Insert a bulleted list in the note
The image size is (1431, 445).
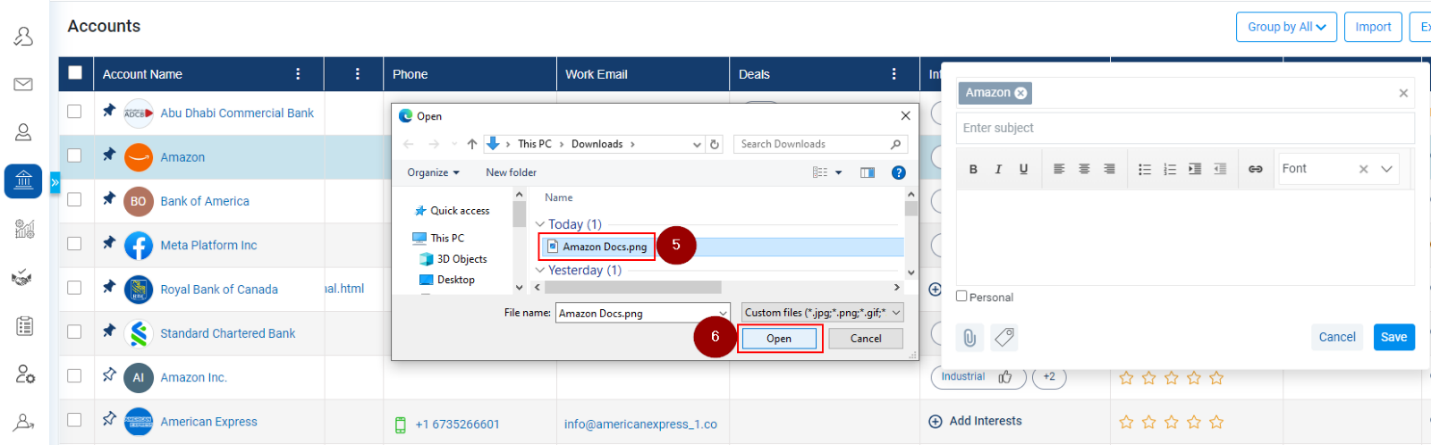point(1145,169)
